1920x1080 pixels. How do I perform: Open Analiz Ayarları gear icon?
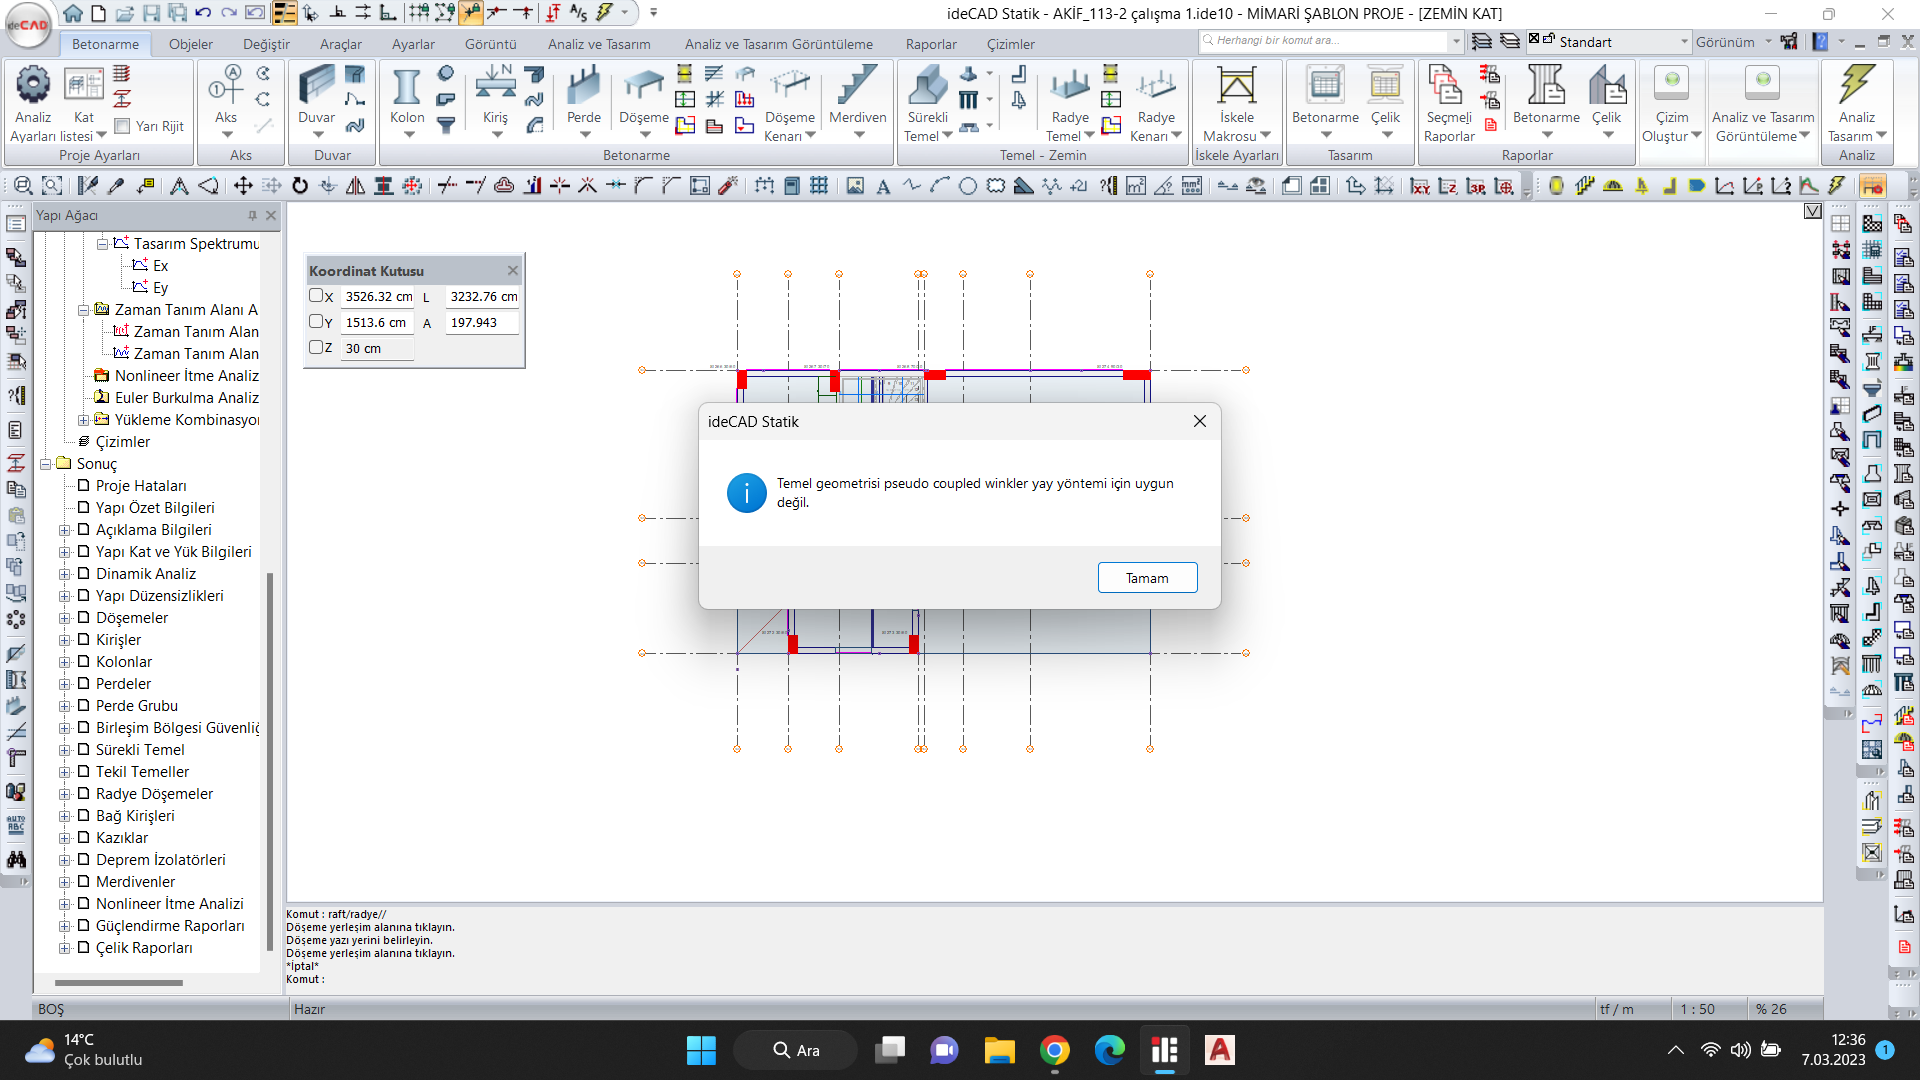point(33,84)
